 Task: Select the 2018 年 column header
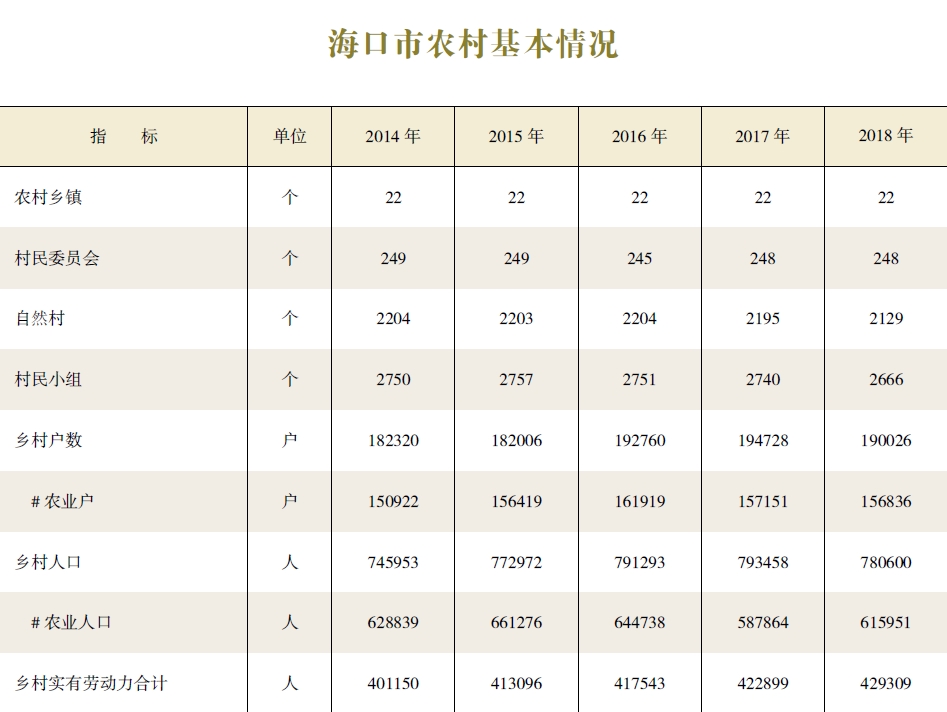tap(886, 136)
